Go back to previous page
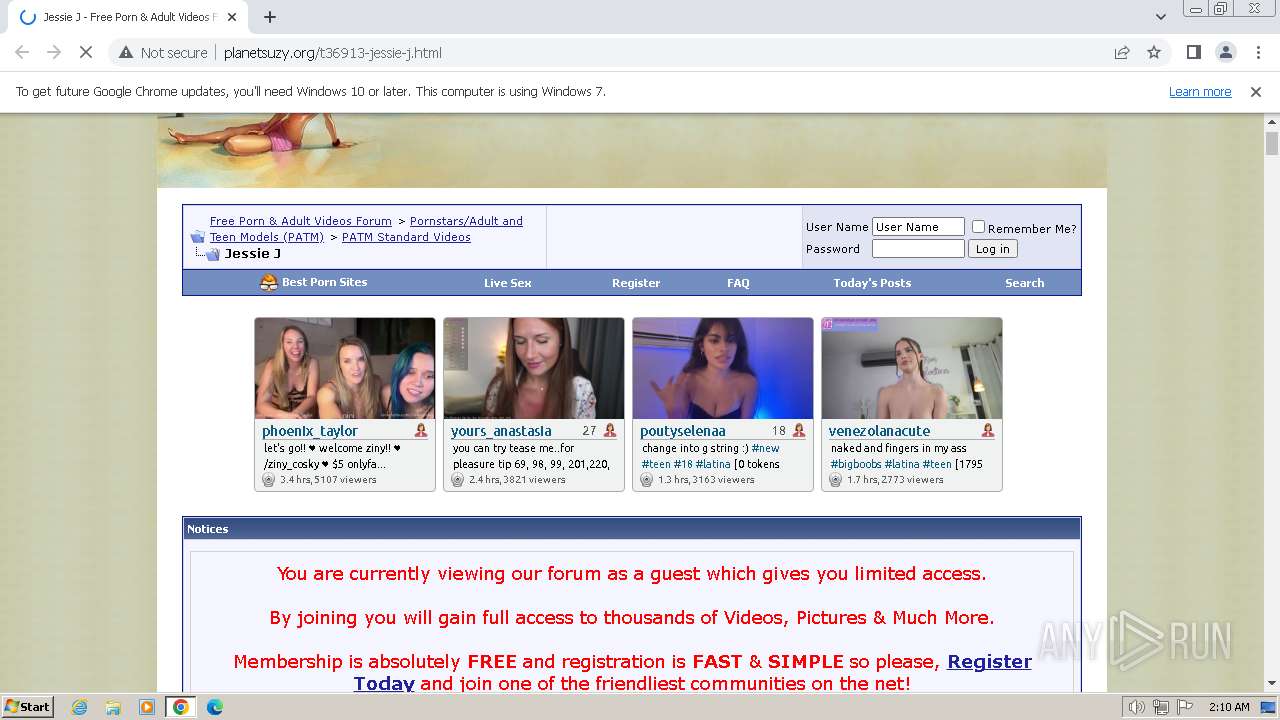The height and width of the screenshot is (720, 1280). pyautogui.click(x=22, y=52)
